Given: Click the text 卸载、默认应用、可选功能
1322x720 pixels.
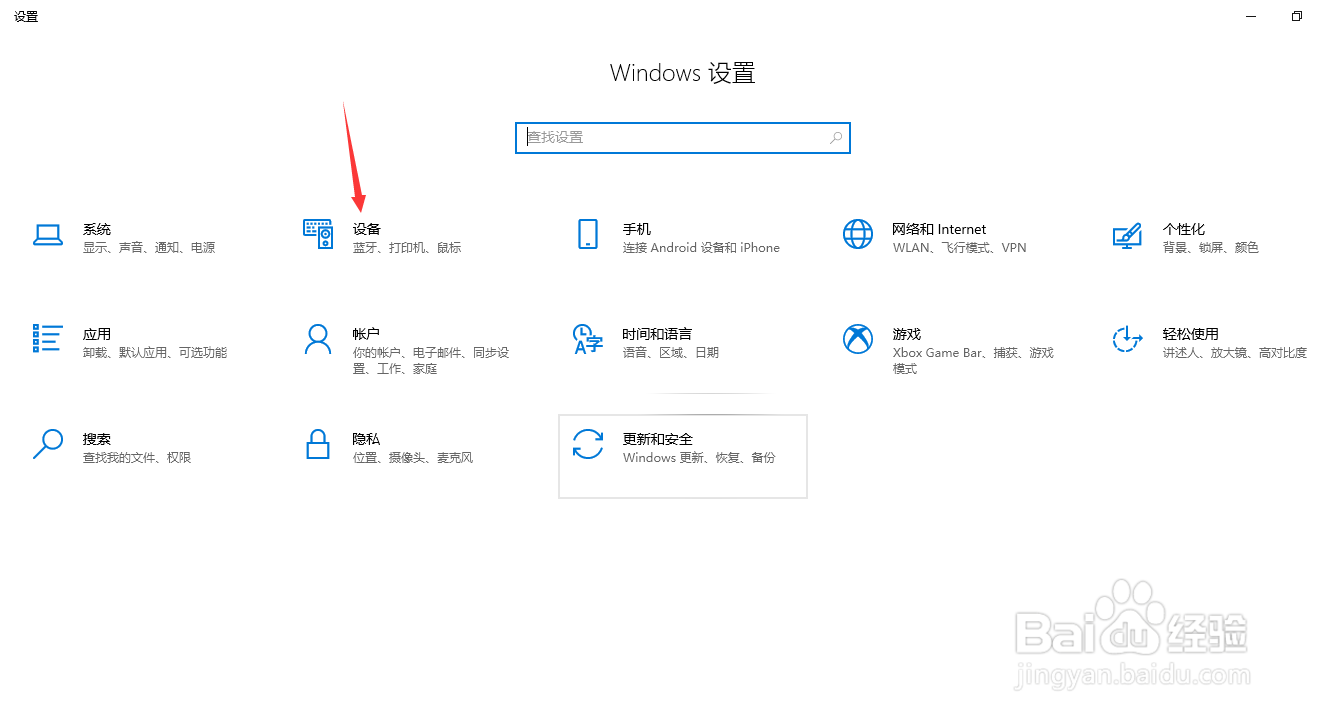Looking at the screenshot, I should (155, 353).
